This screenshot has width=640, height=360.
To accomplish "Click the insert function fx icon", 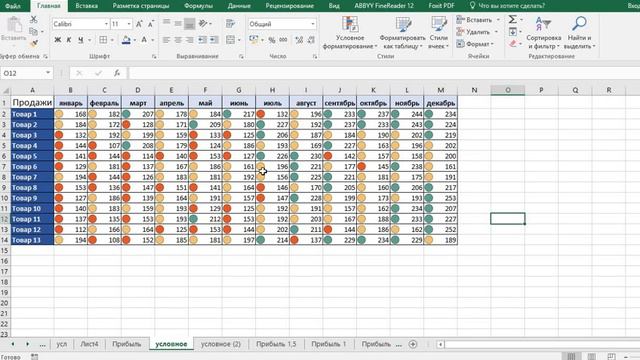I will tap(117, 73).
